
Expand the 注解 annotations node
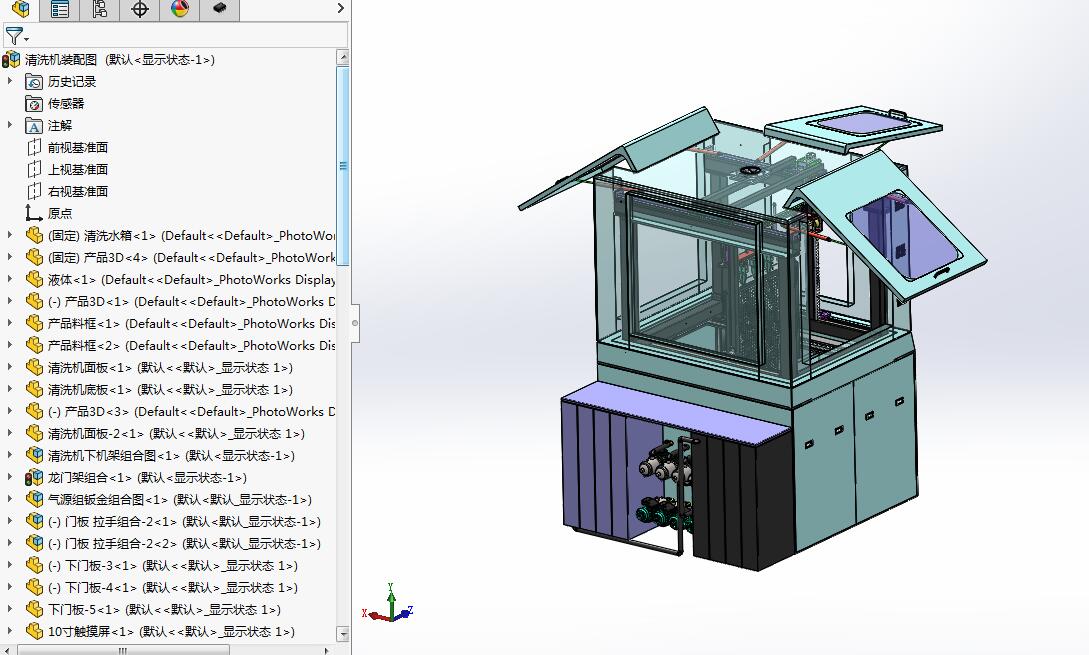point(10,126)
